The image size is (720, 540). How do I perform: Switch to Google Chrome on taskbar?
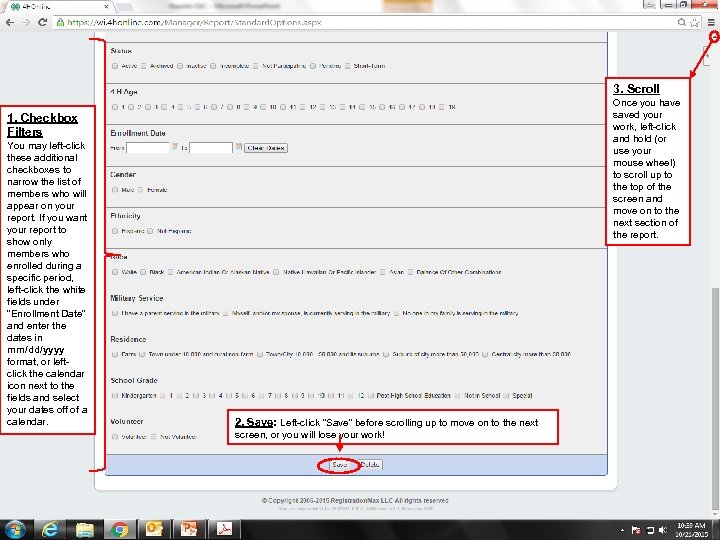pos(120,529)
